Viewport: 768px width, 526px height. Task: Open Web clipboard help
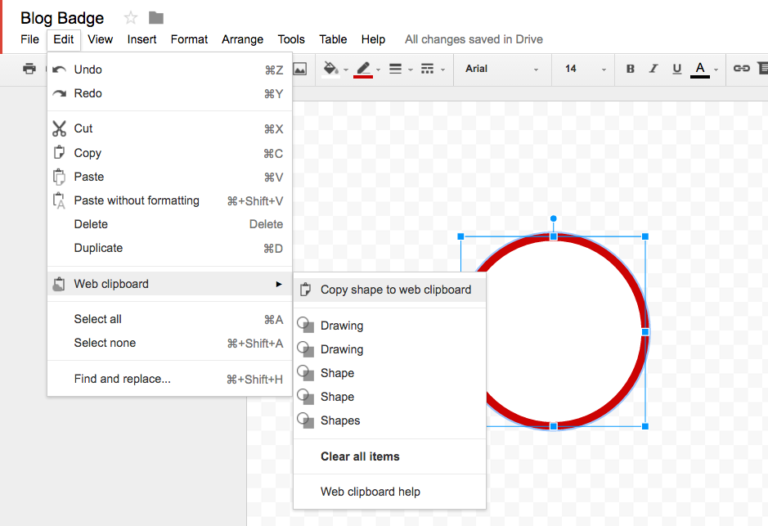(369, 492)
